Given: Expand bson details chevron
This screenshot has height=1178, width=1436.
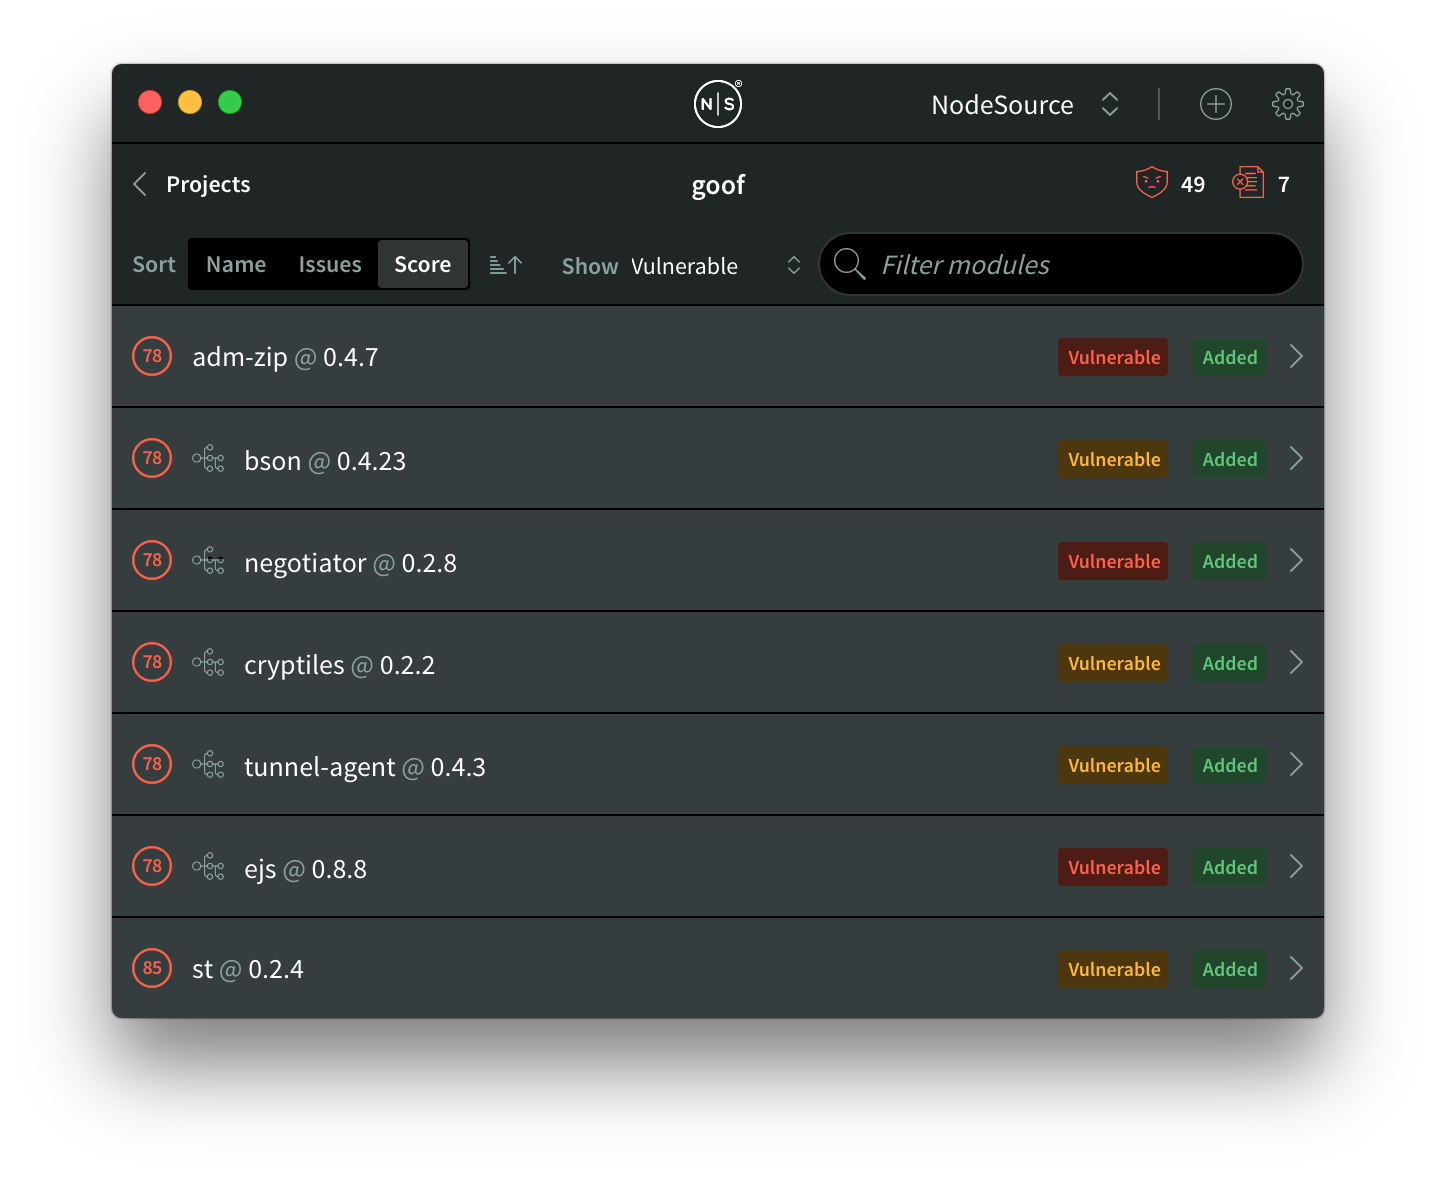Looking at the screenshot, I should point(1296,458).
